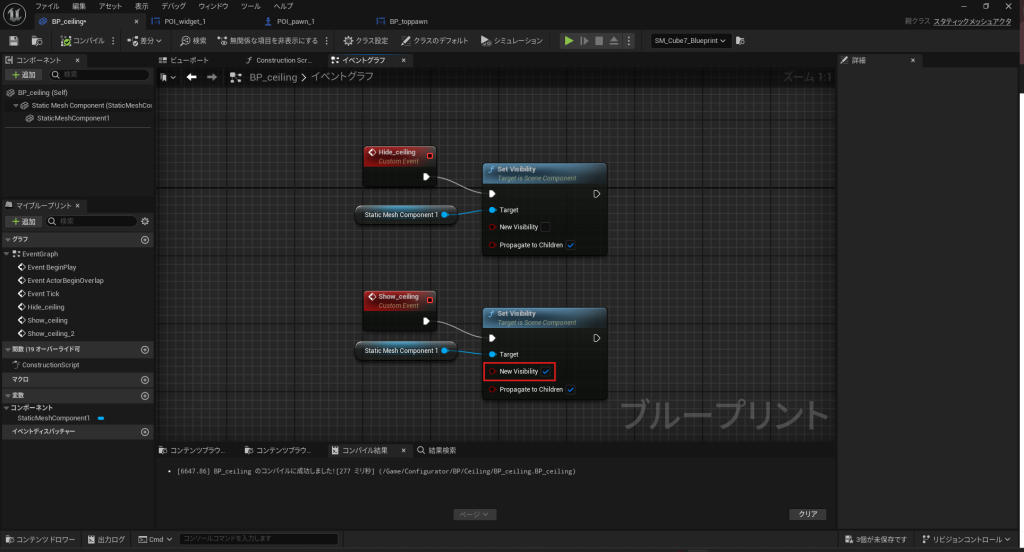Viewport: 1024px width, 552px height.
Task: Click the save icon in the toolbar
Action: (14, 41)
